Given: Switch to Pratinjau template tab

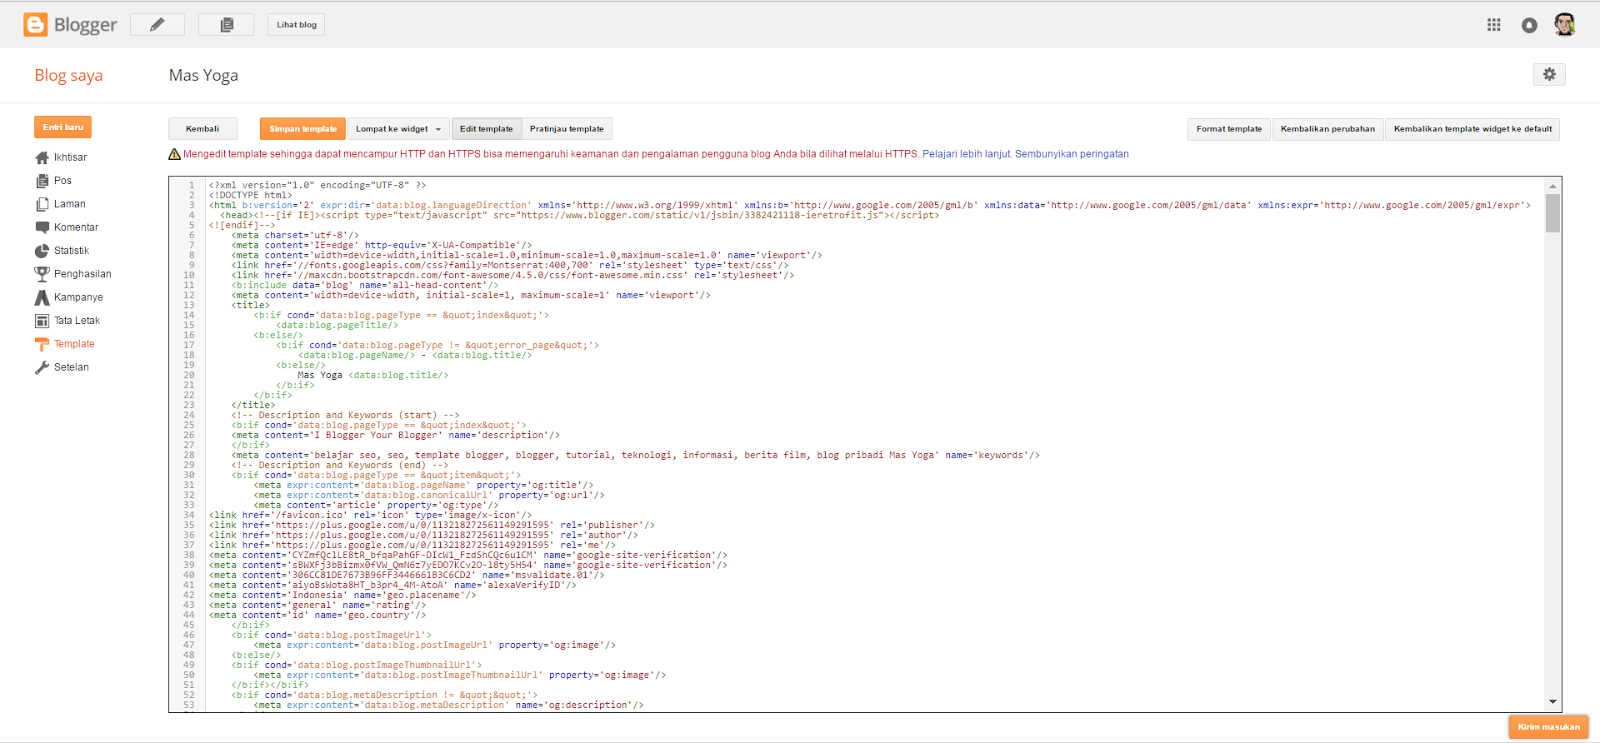Looking at the screenshot, I should (567, 129).
